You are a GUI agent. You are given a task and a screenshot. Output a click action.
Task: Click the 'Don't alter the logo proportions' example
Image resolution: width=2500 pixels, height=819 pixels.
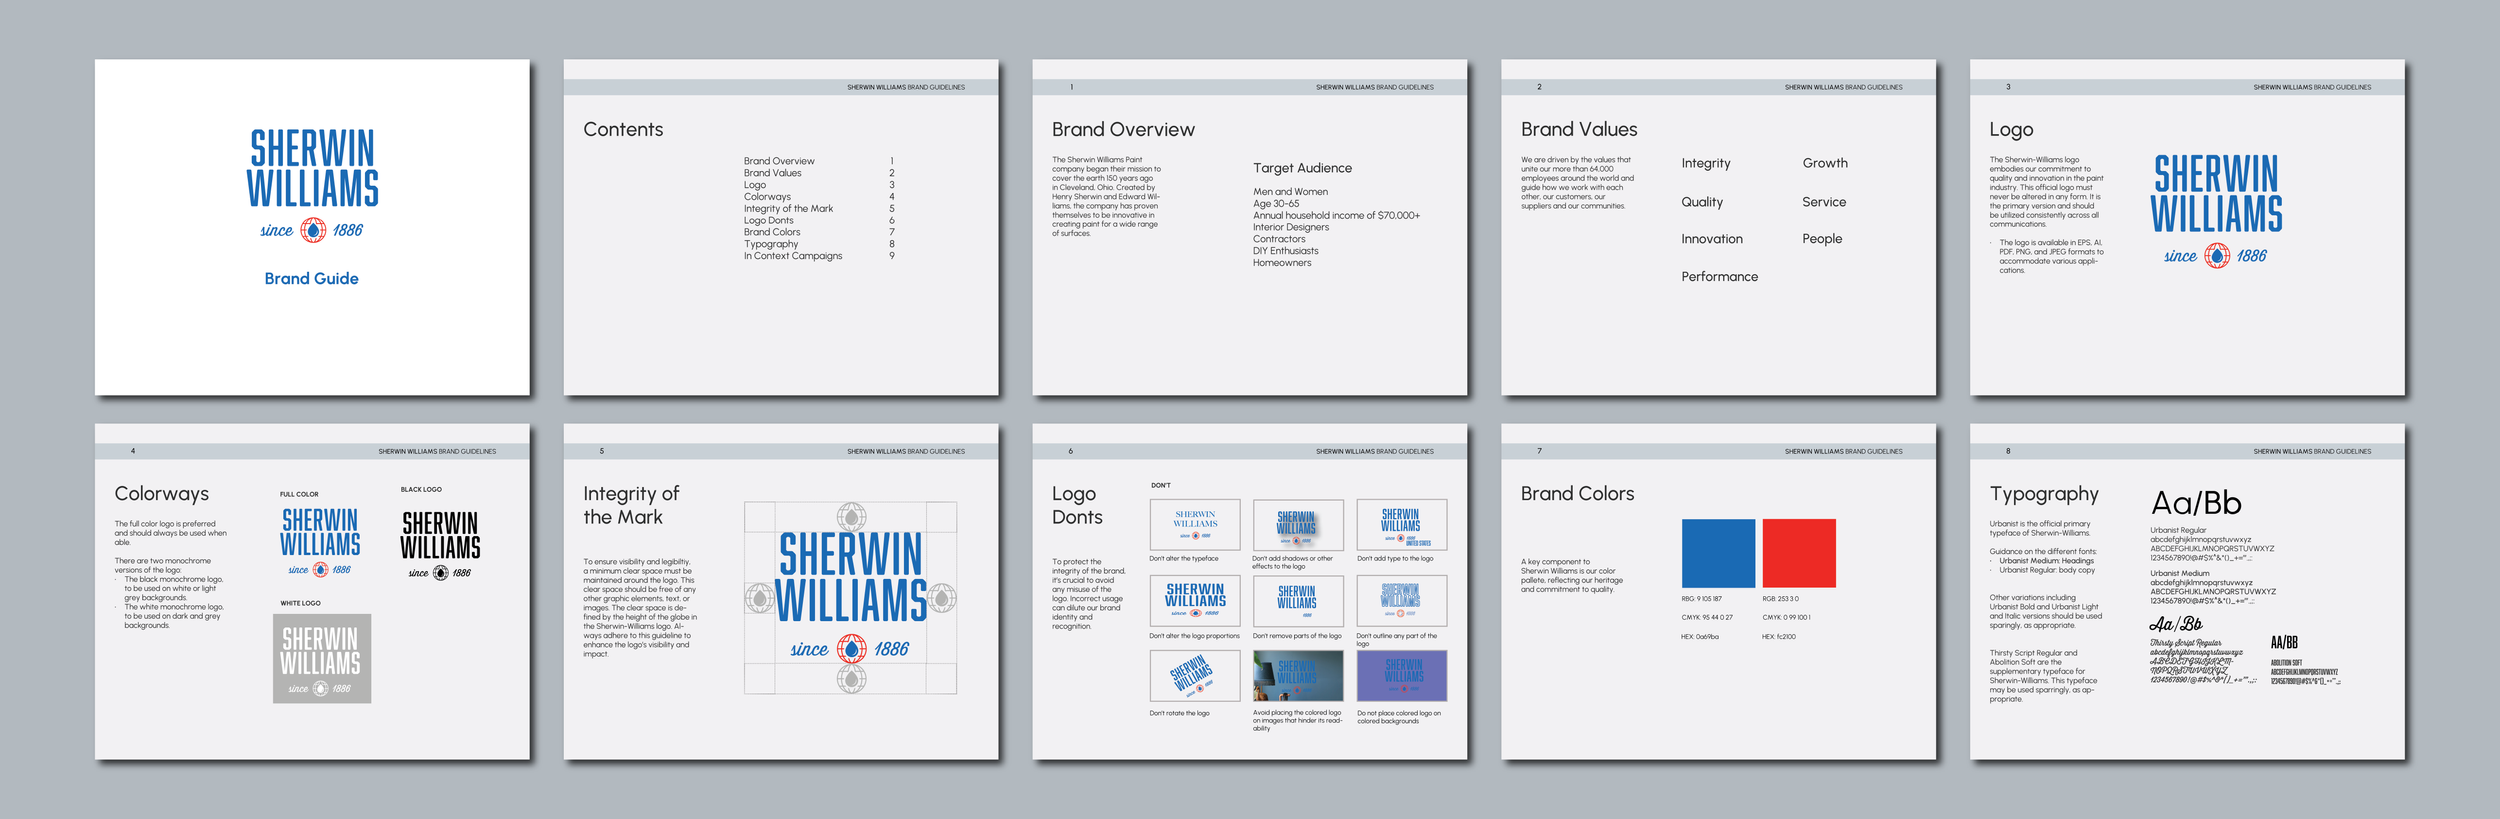(x=1195, y=600)
